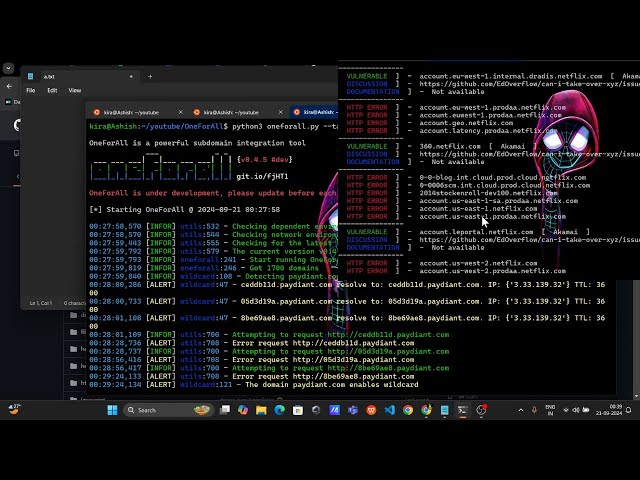Click account.geo.netflix.com line
Image resolution: width=640 pixels, height=480 pixels.
(466, 123)
